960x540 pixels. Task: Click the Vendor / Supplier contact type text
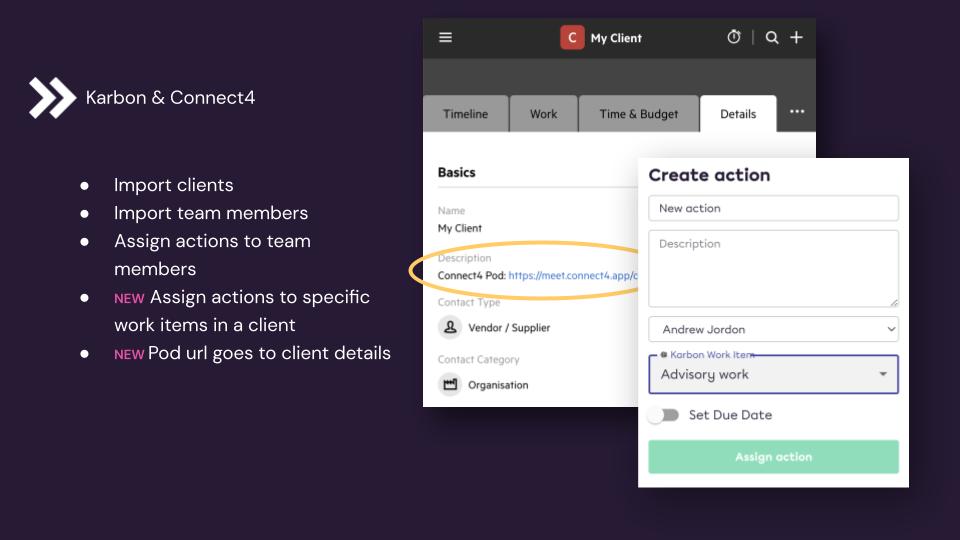(509, 328)
